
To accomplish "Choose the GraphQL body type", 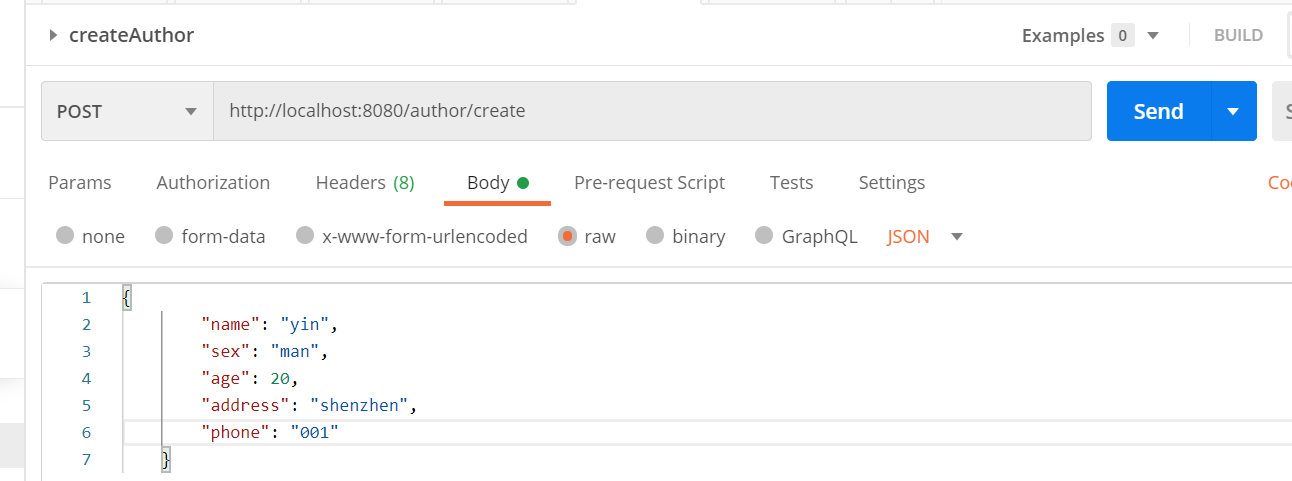I will 765,237.
